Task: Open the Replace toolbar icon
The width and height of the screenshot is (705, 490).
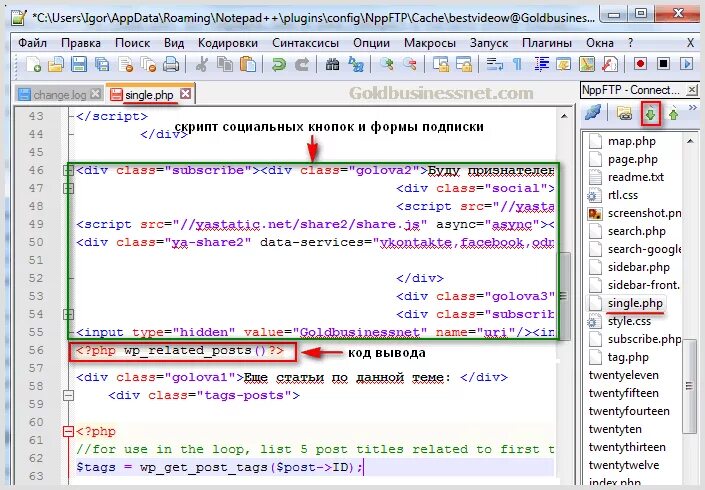Action: coord(356,64)
